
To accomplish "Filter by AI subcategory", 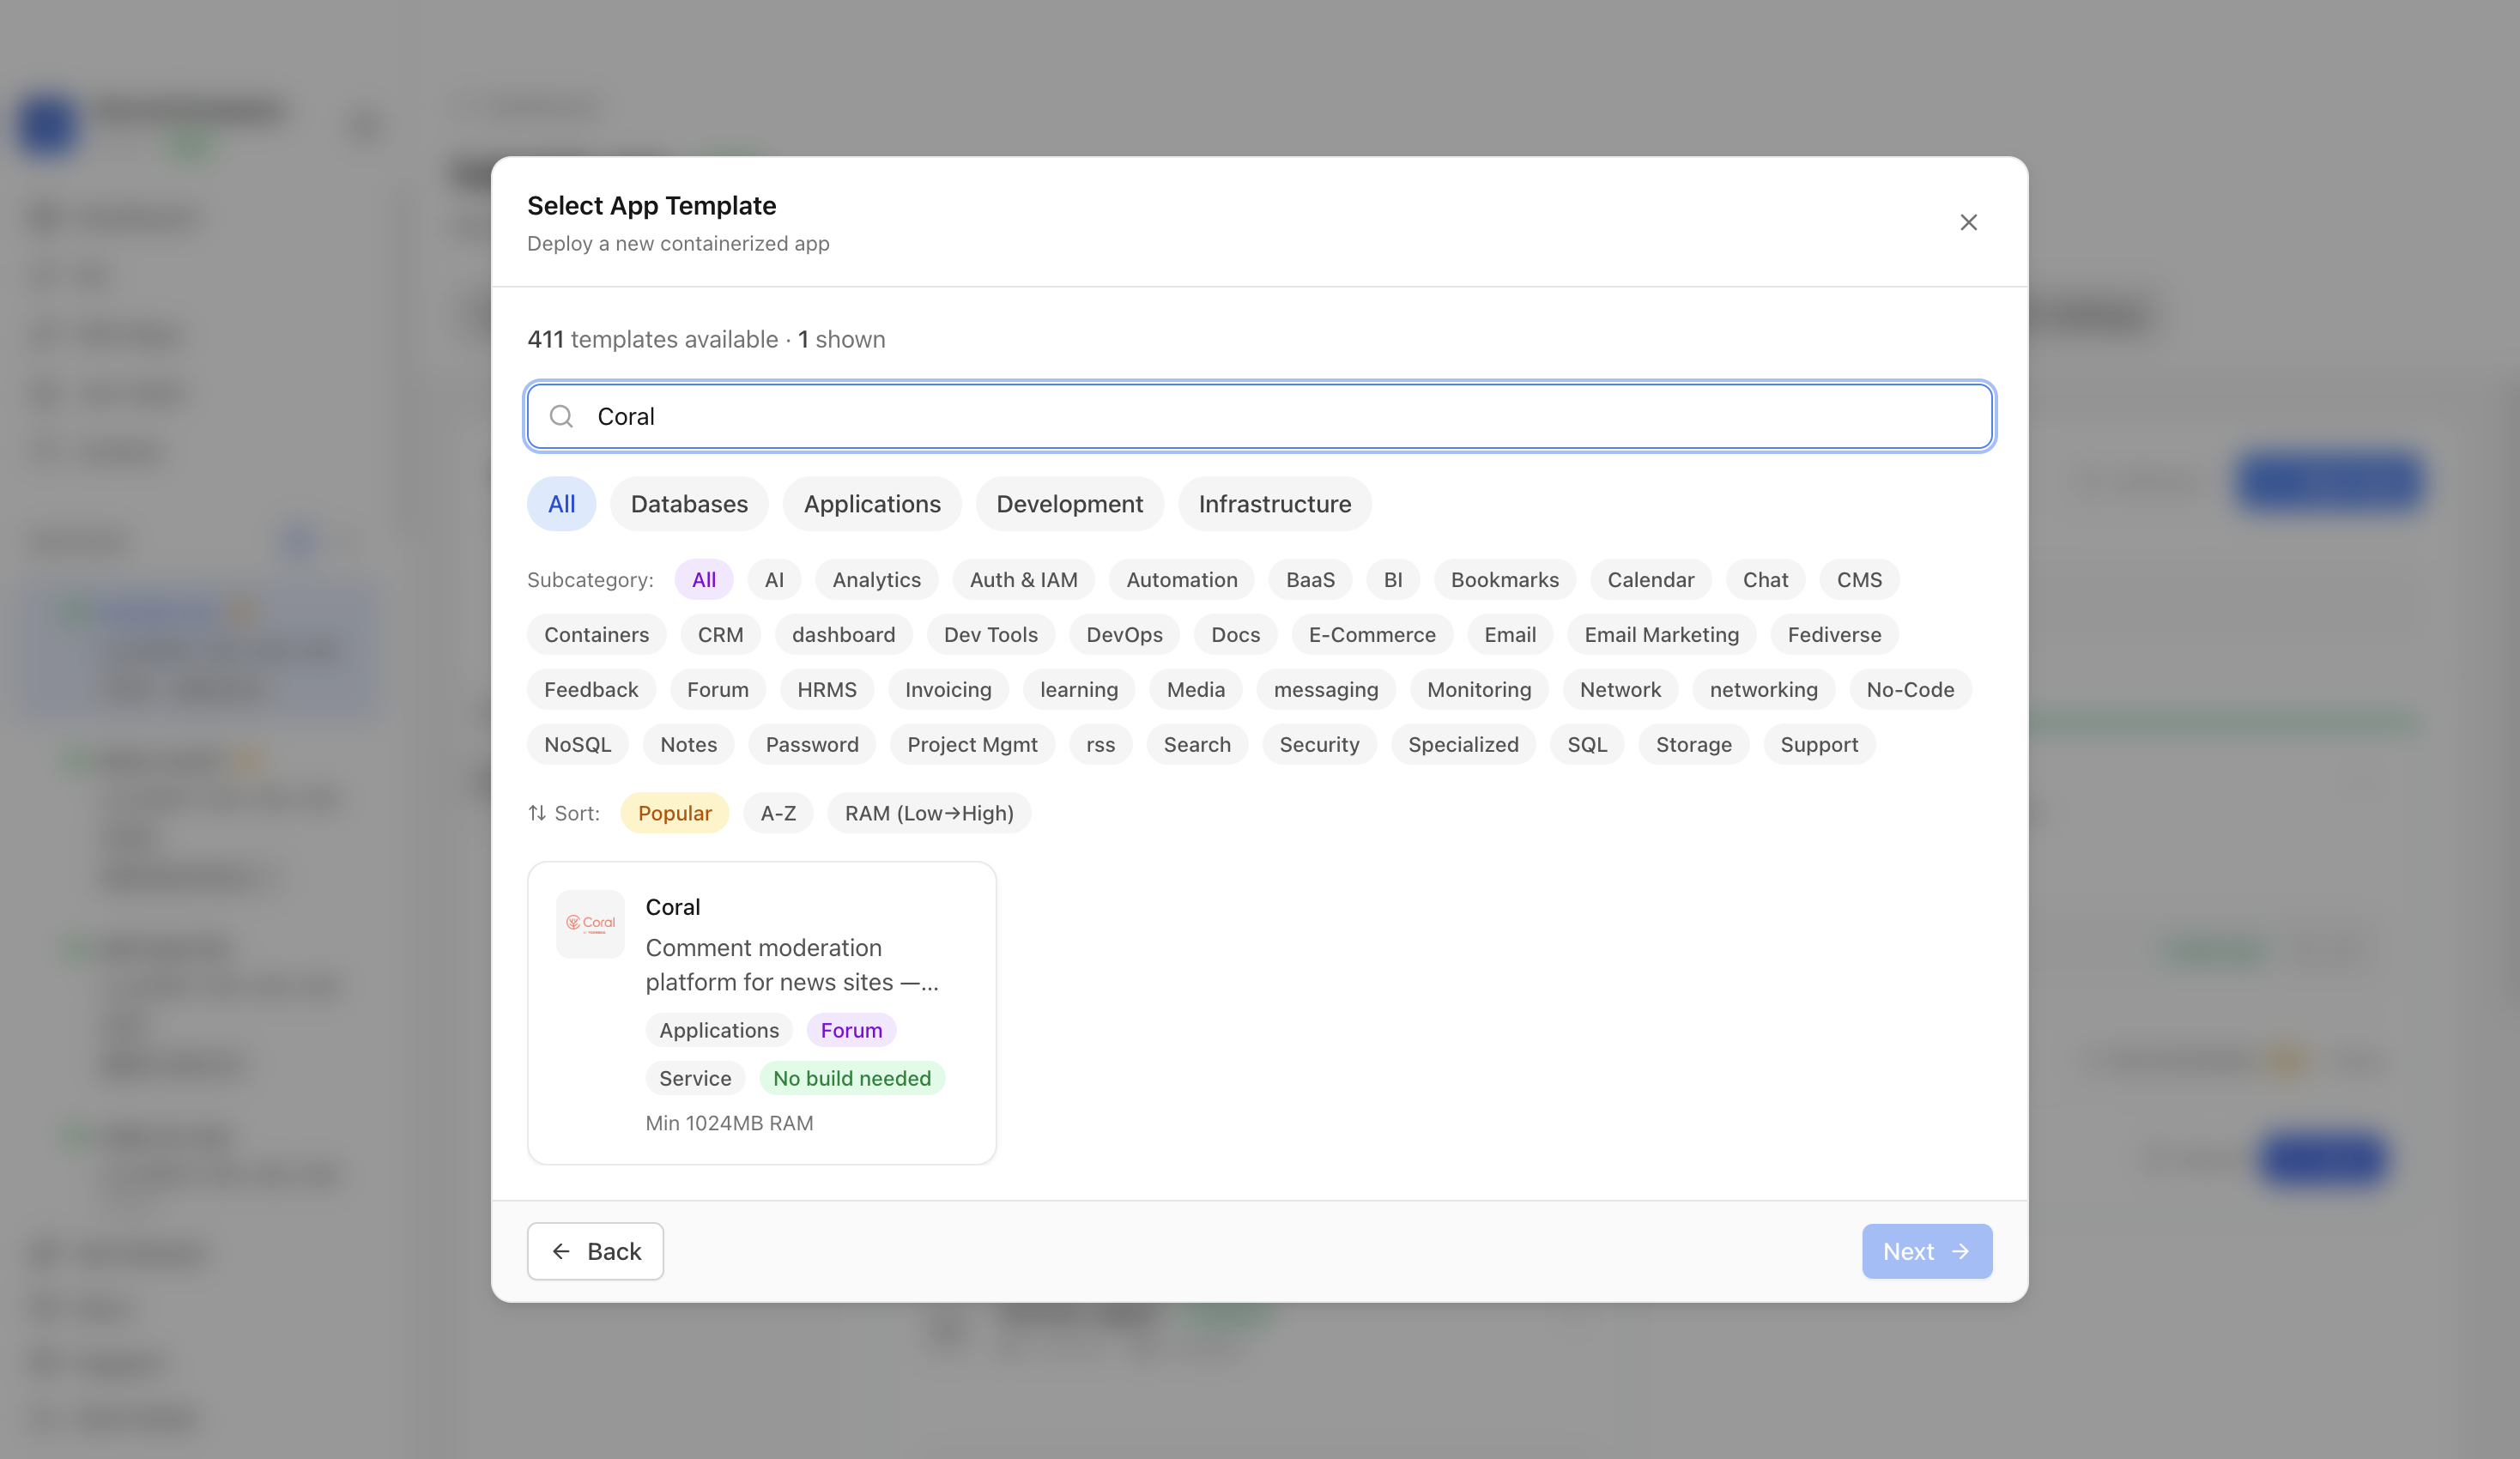I will click(774, 580).
